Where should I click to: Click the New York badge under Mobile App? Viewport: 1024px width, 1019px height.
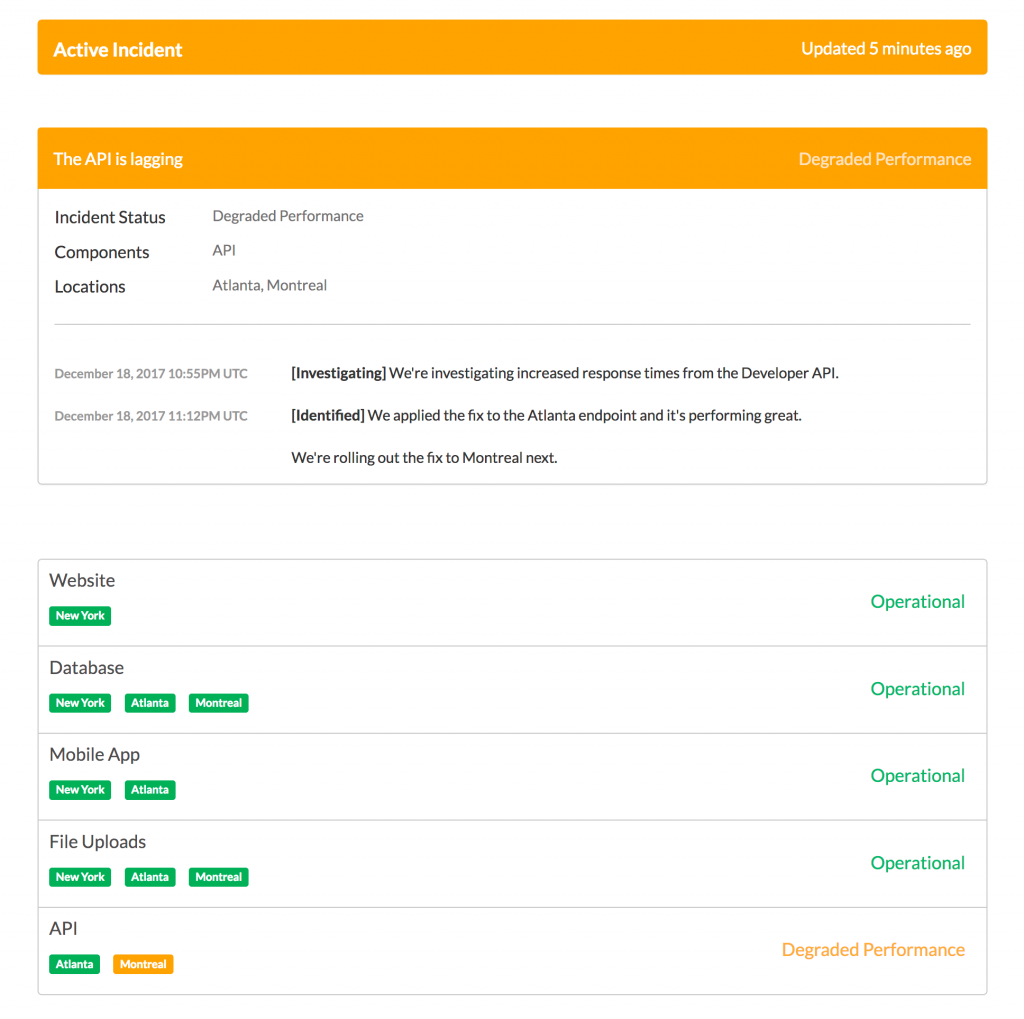coord(79,790)
